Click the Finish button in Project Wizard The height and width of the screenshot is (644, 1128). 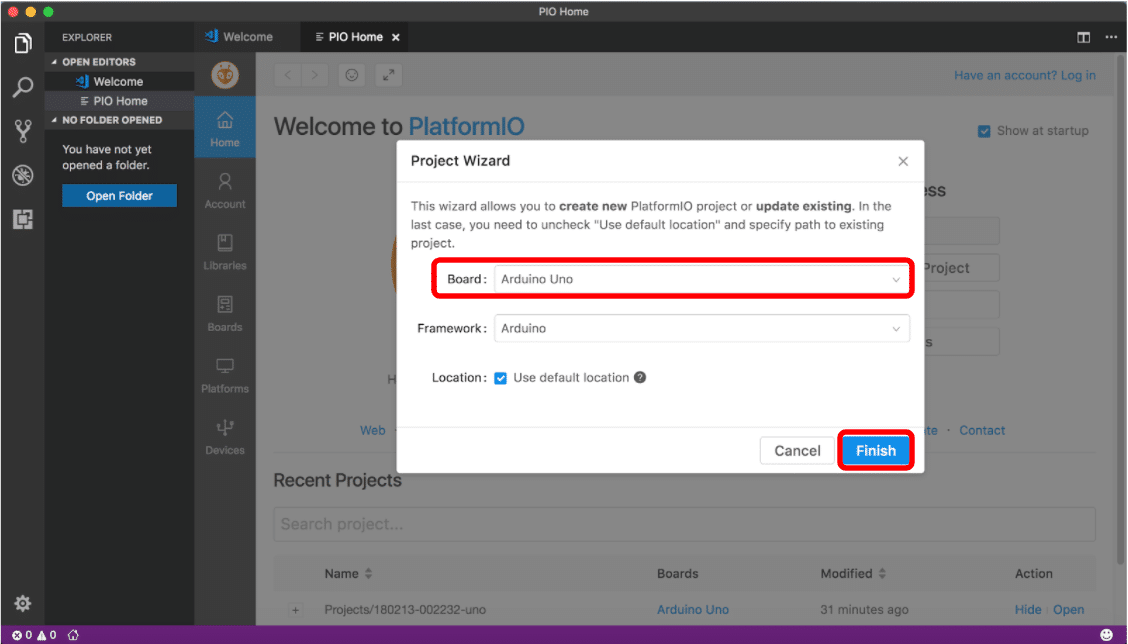(875, 450)
